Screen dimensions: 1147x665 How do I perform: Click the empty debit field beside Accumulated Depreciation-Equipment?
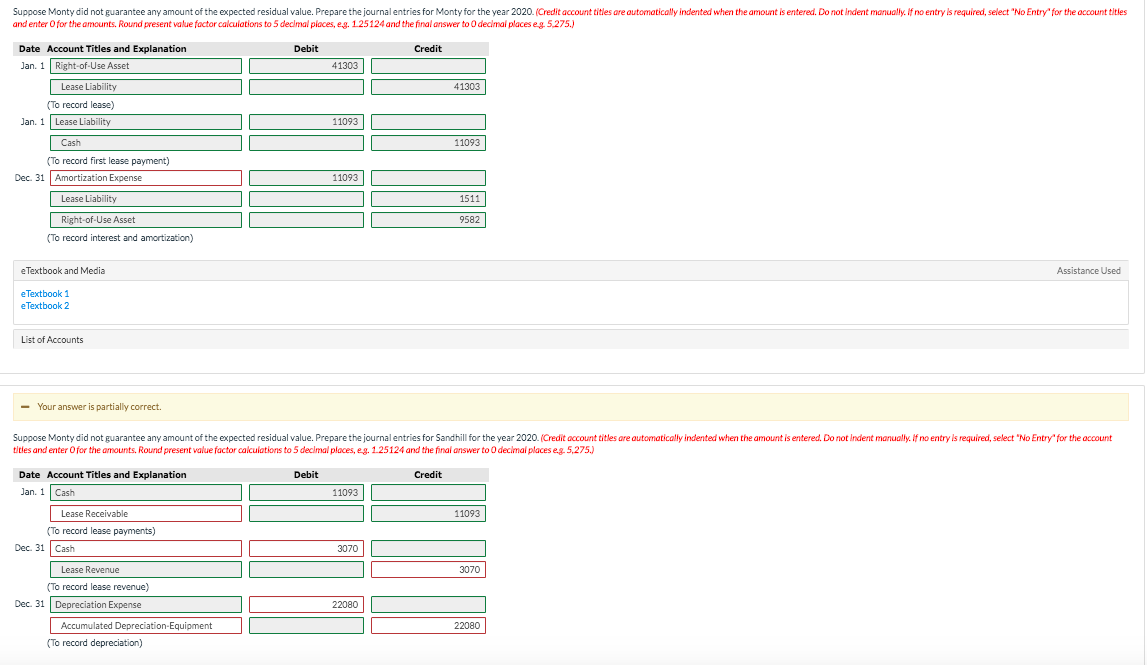point(306,625)
